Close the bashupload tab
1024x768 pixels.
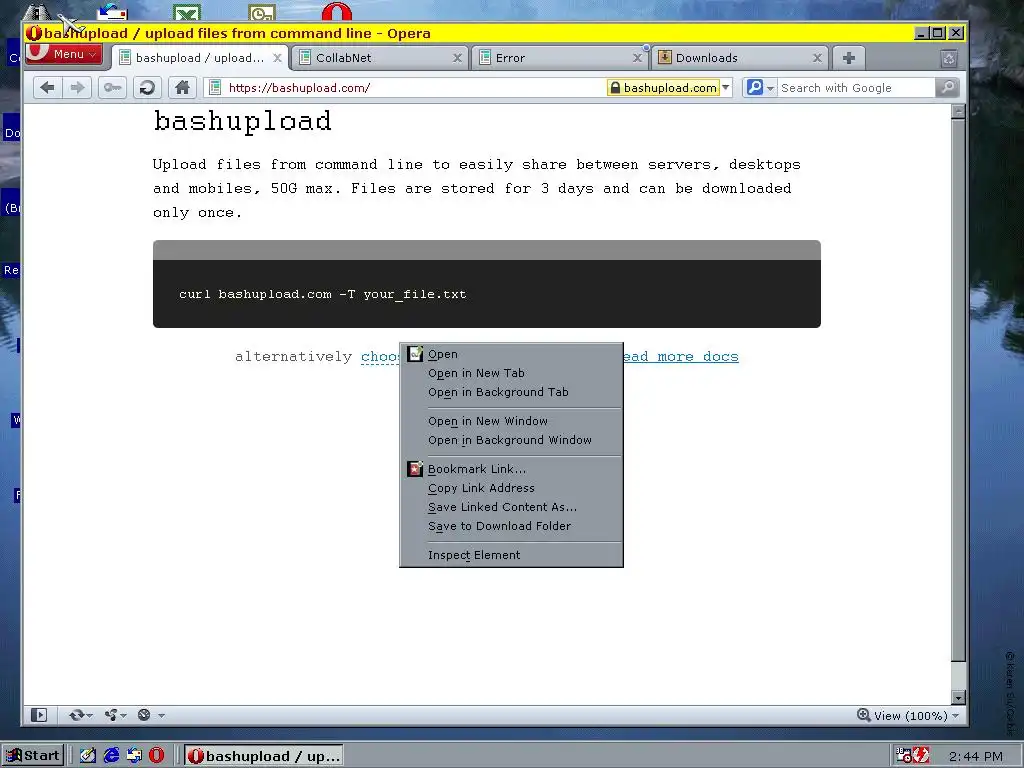pyautogui.click(x=278, y=58)
